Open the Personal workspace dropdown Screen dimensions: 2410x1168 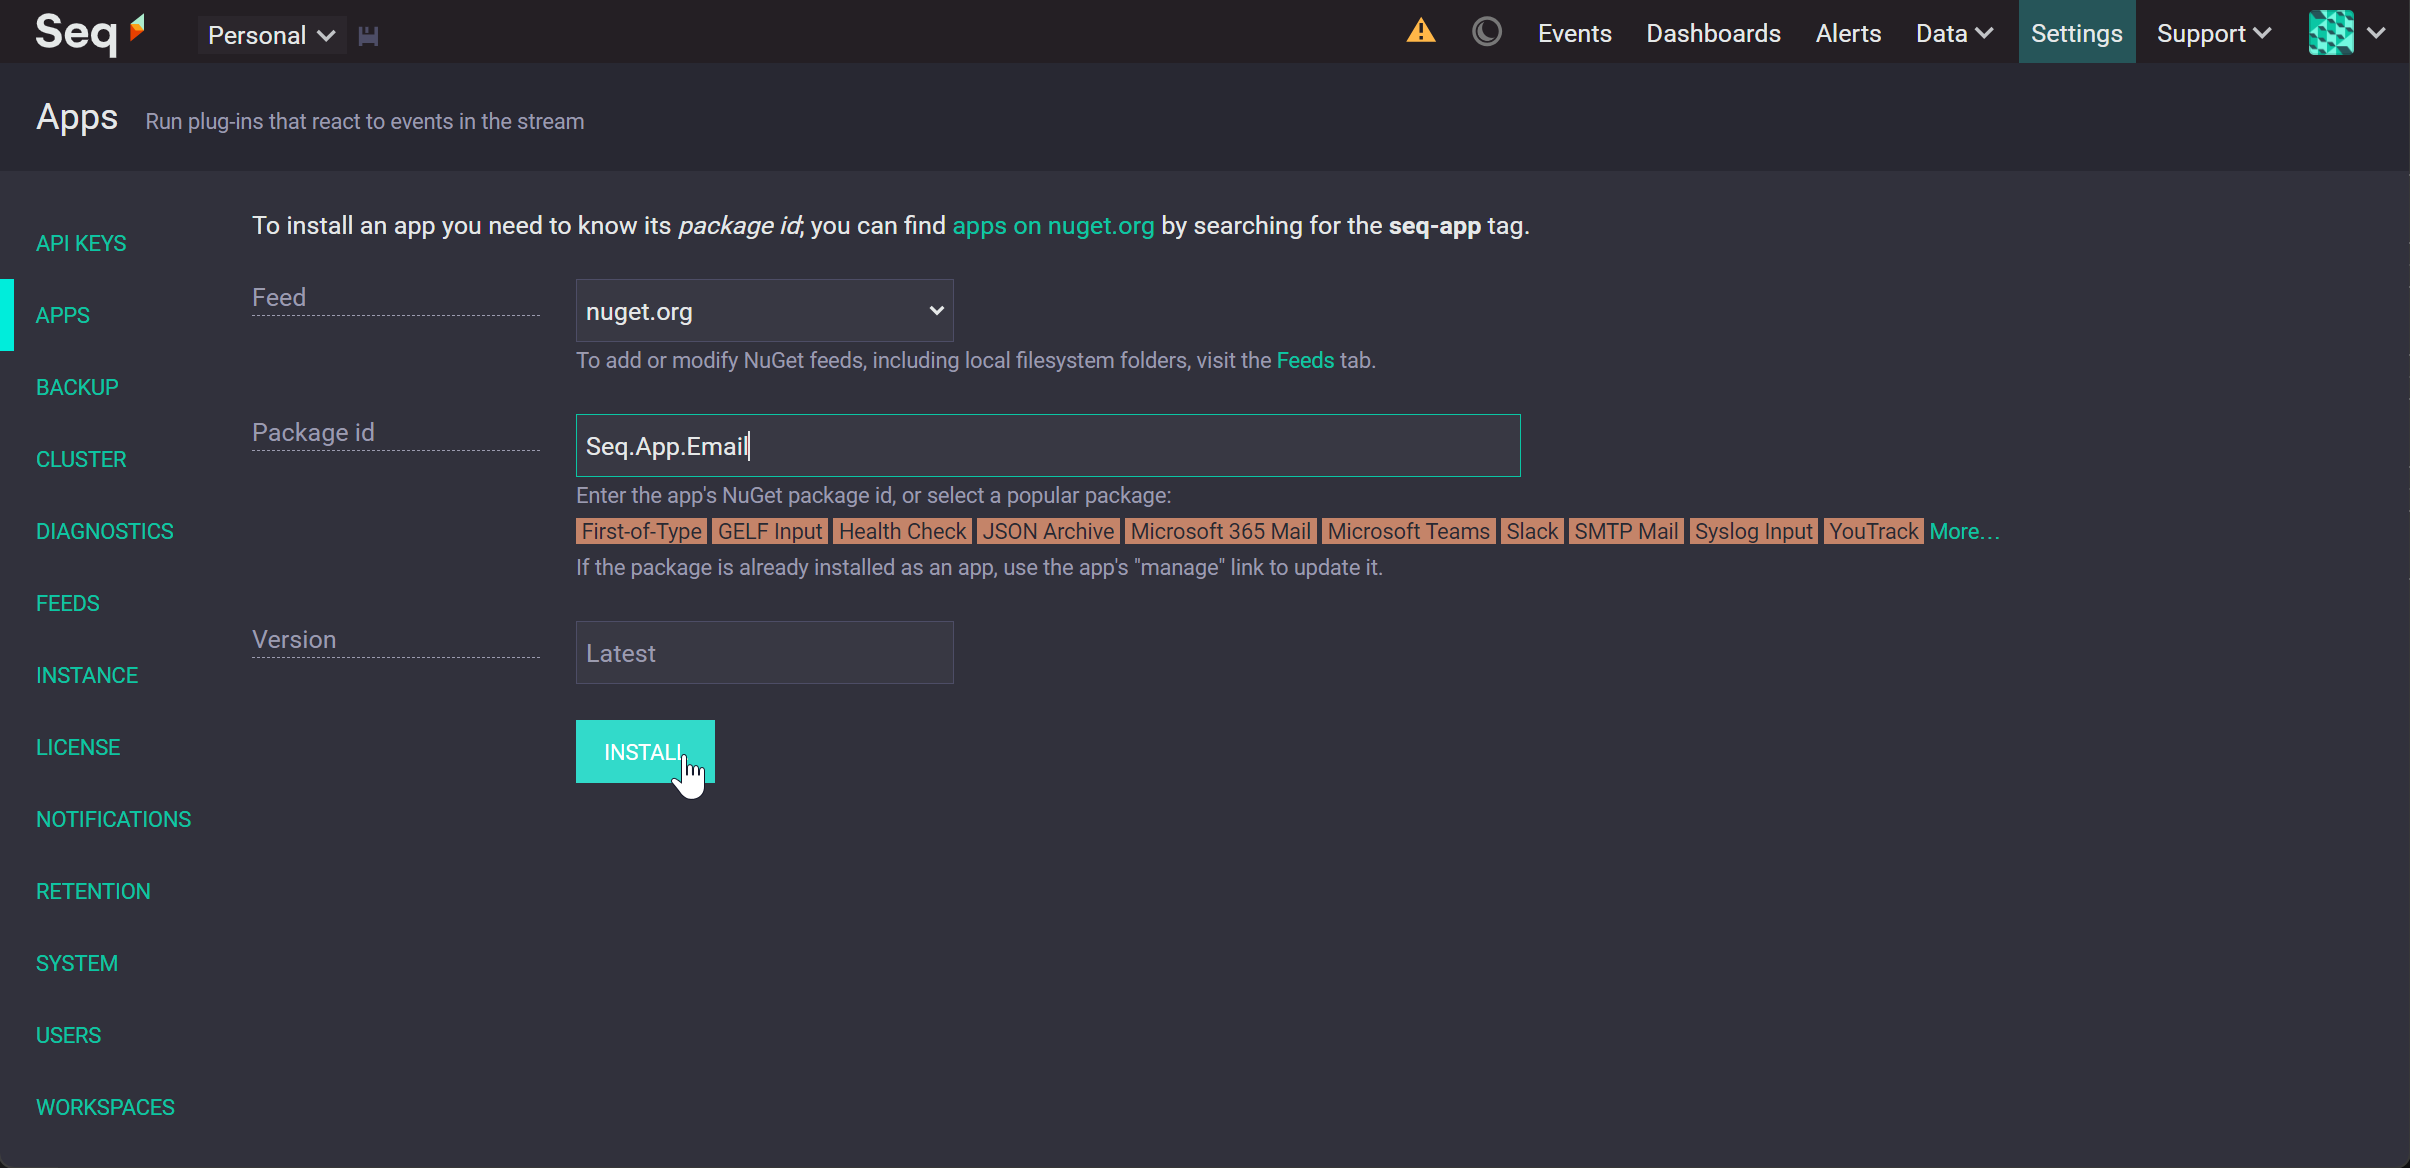pyautogui.click(x=271, y=35)
